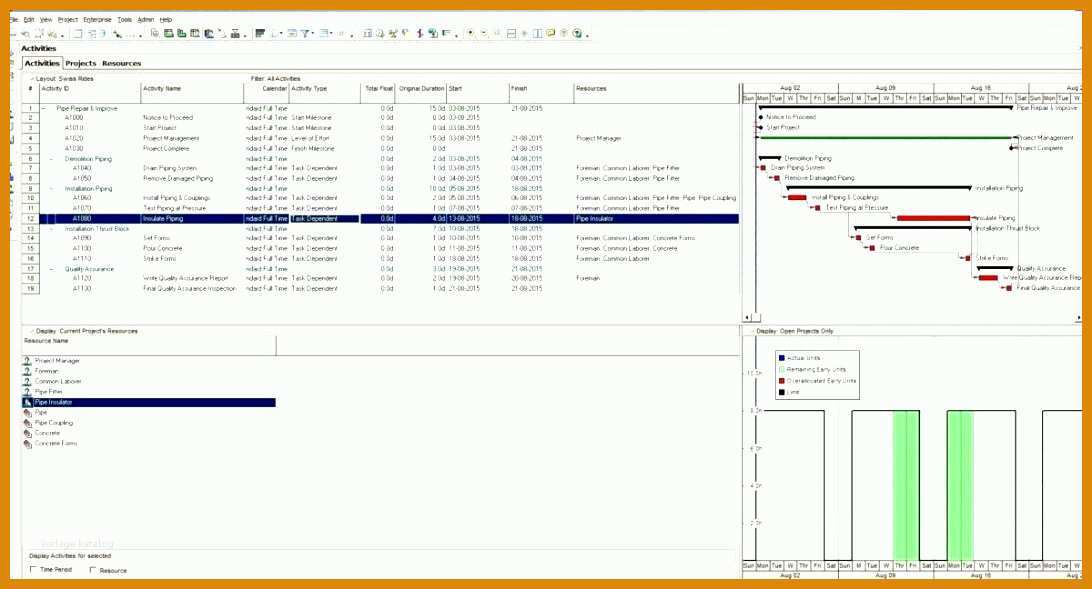Image resolution: width=1092 pixels, height=589 pixels.
Task: Collapse the Demolition Piping group
Action: 52,159
